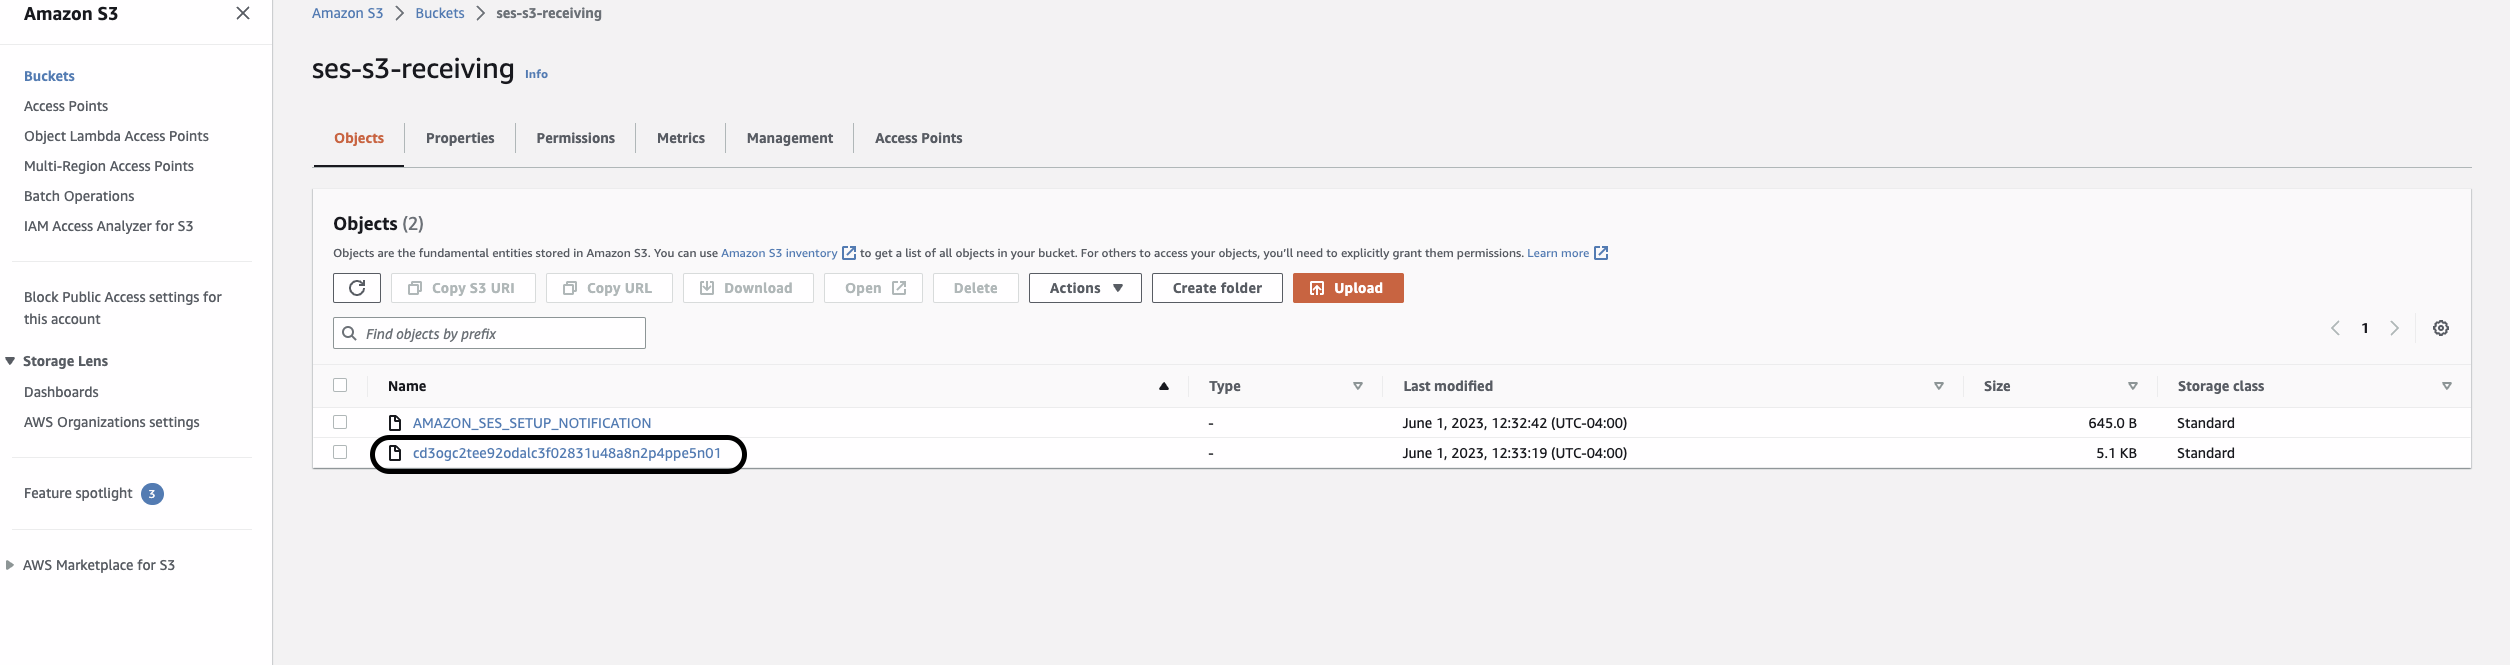Open the Properties tab

coord(460,138)
